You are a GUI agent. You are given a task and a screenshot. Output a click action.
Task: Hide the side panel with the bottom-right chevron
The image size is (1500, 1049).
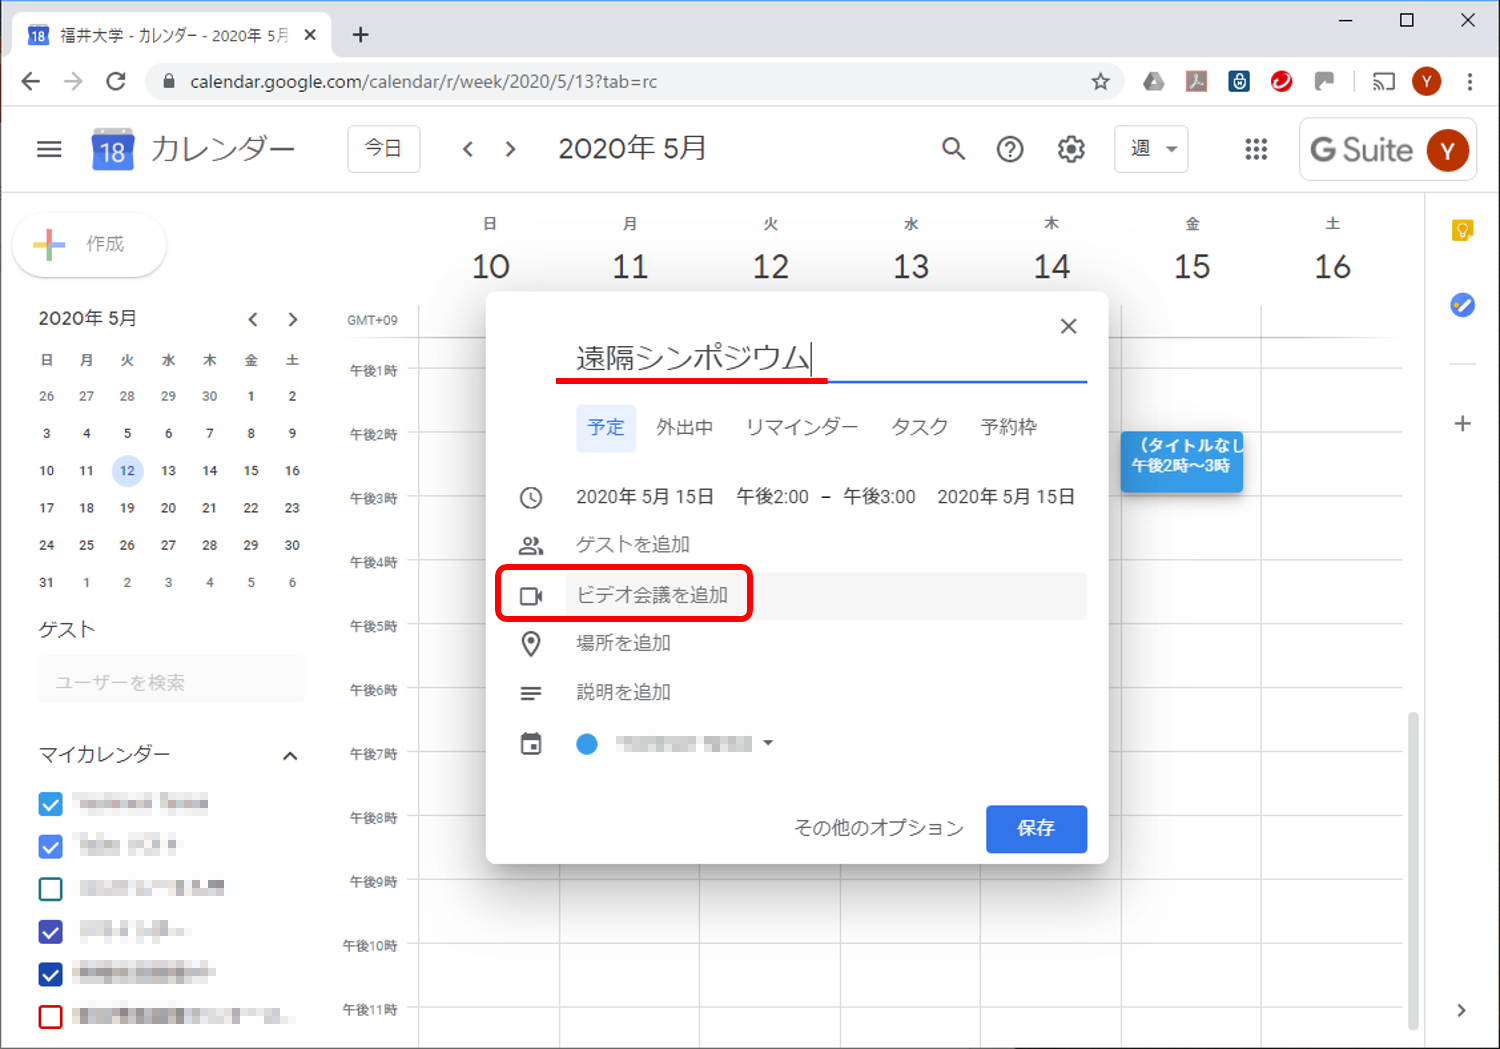1461,1010
